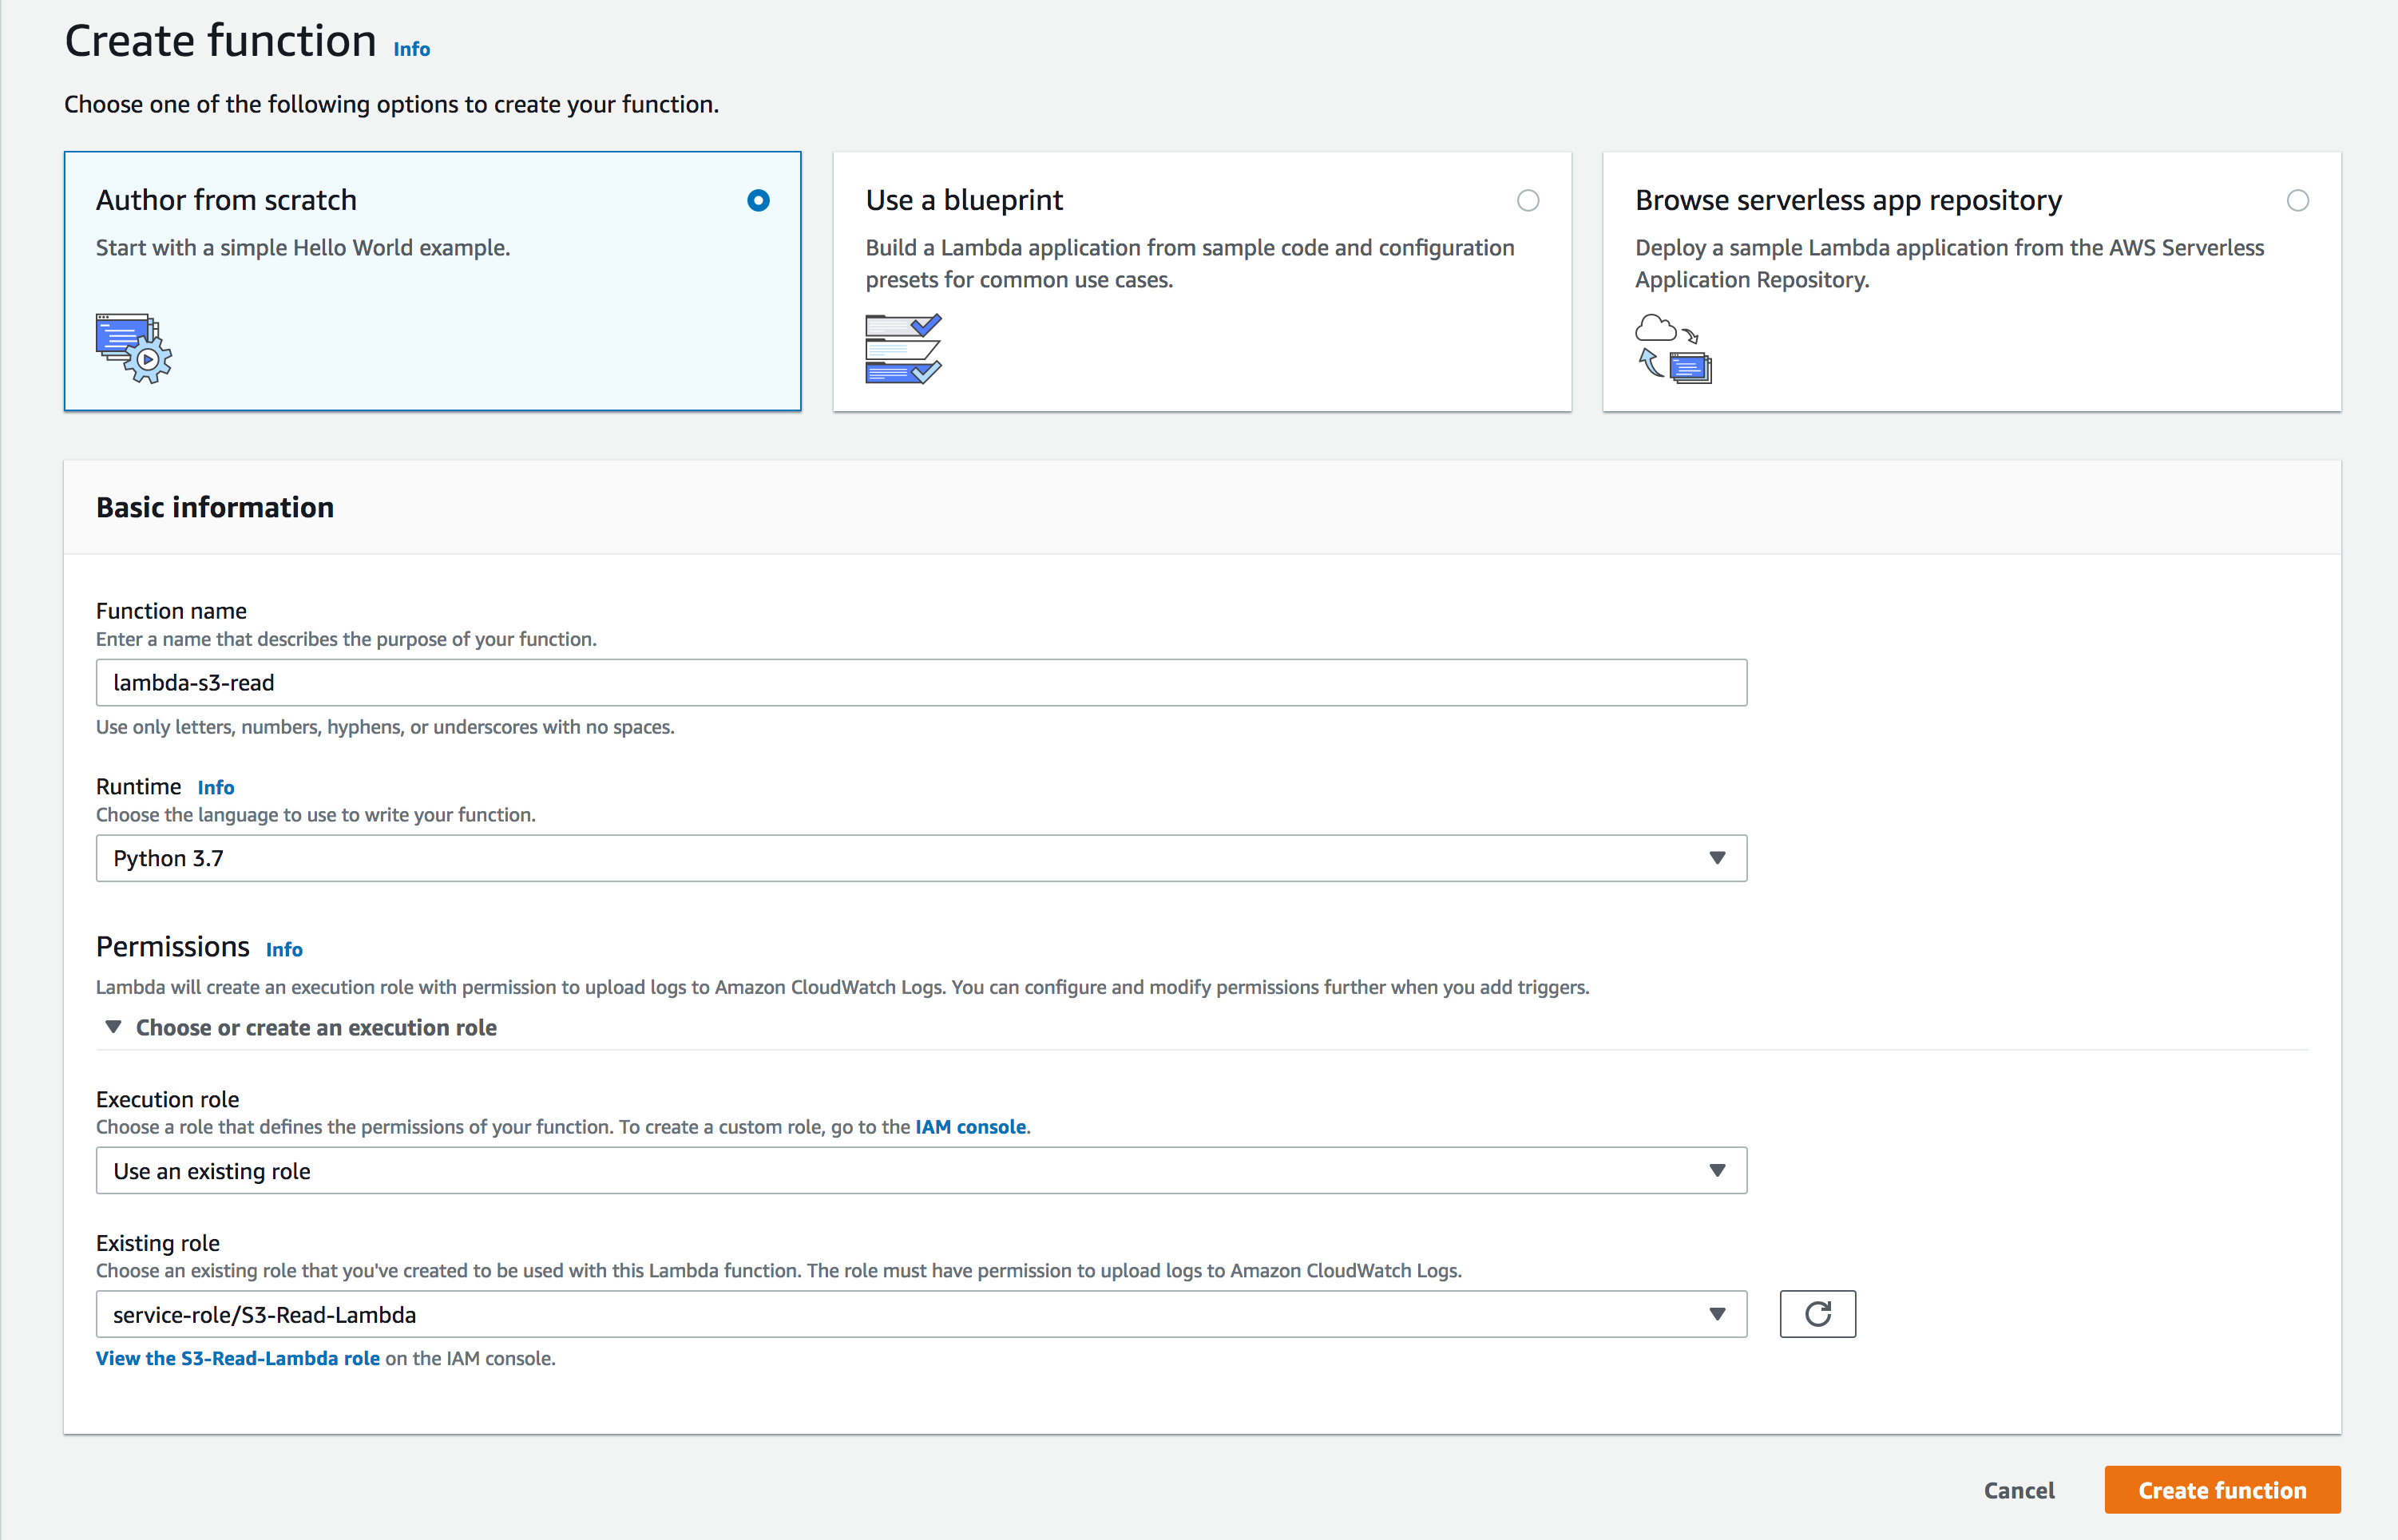Click Info next to Permissions
The width and height of the screenshot is (2398, 1540).
pos(284,948)
